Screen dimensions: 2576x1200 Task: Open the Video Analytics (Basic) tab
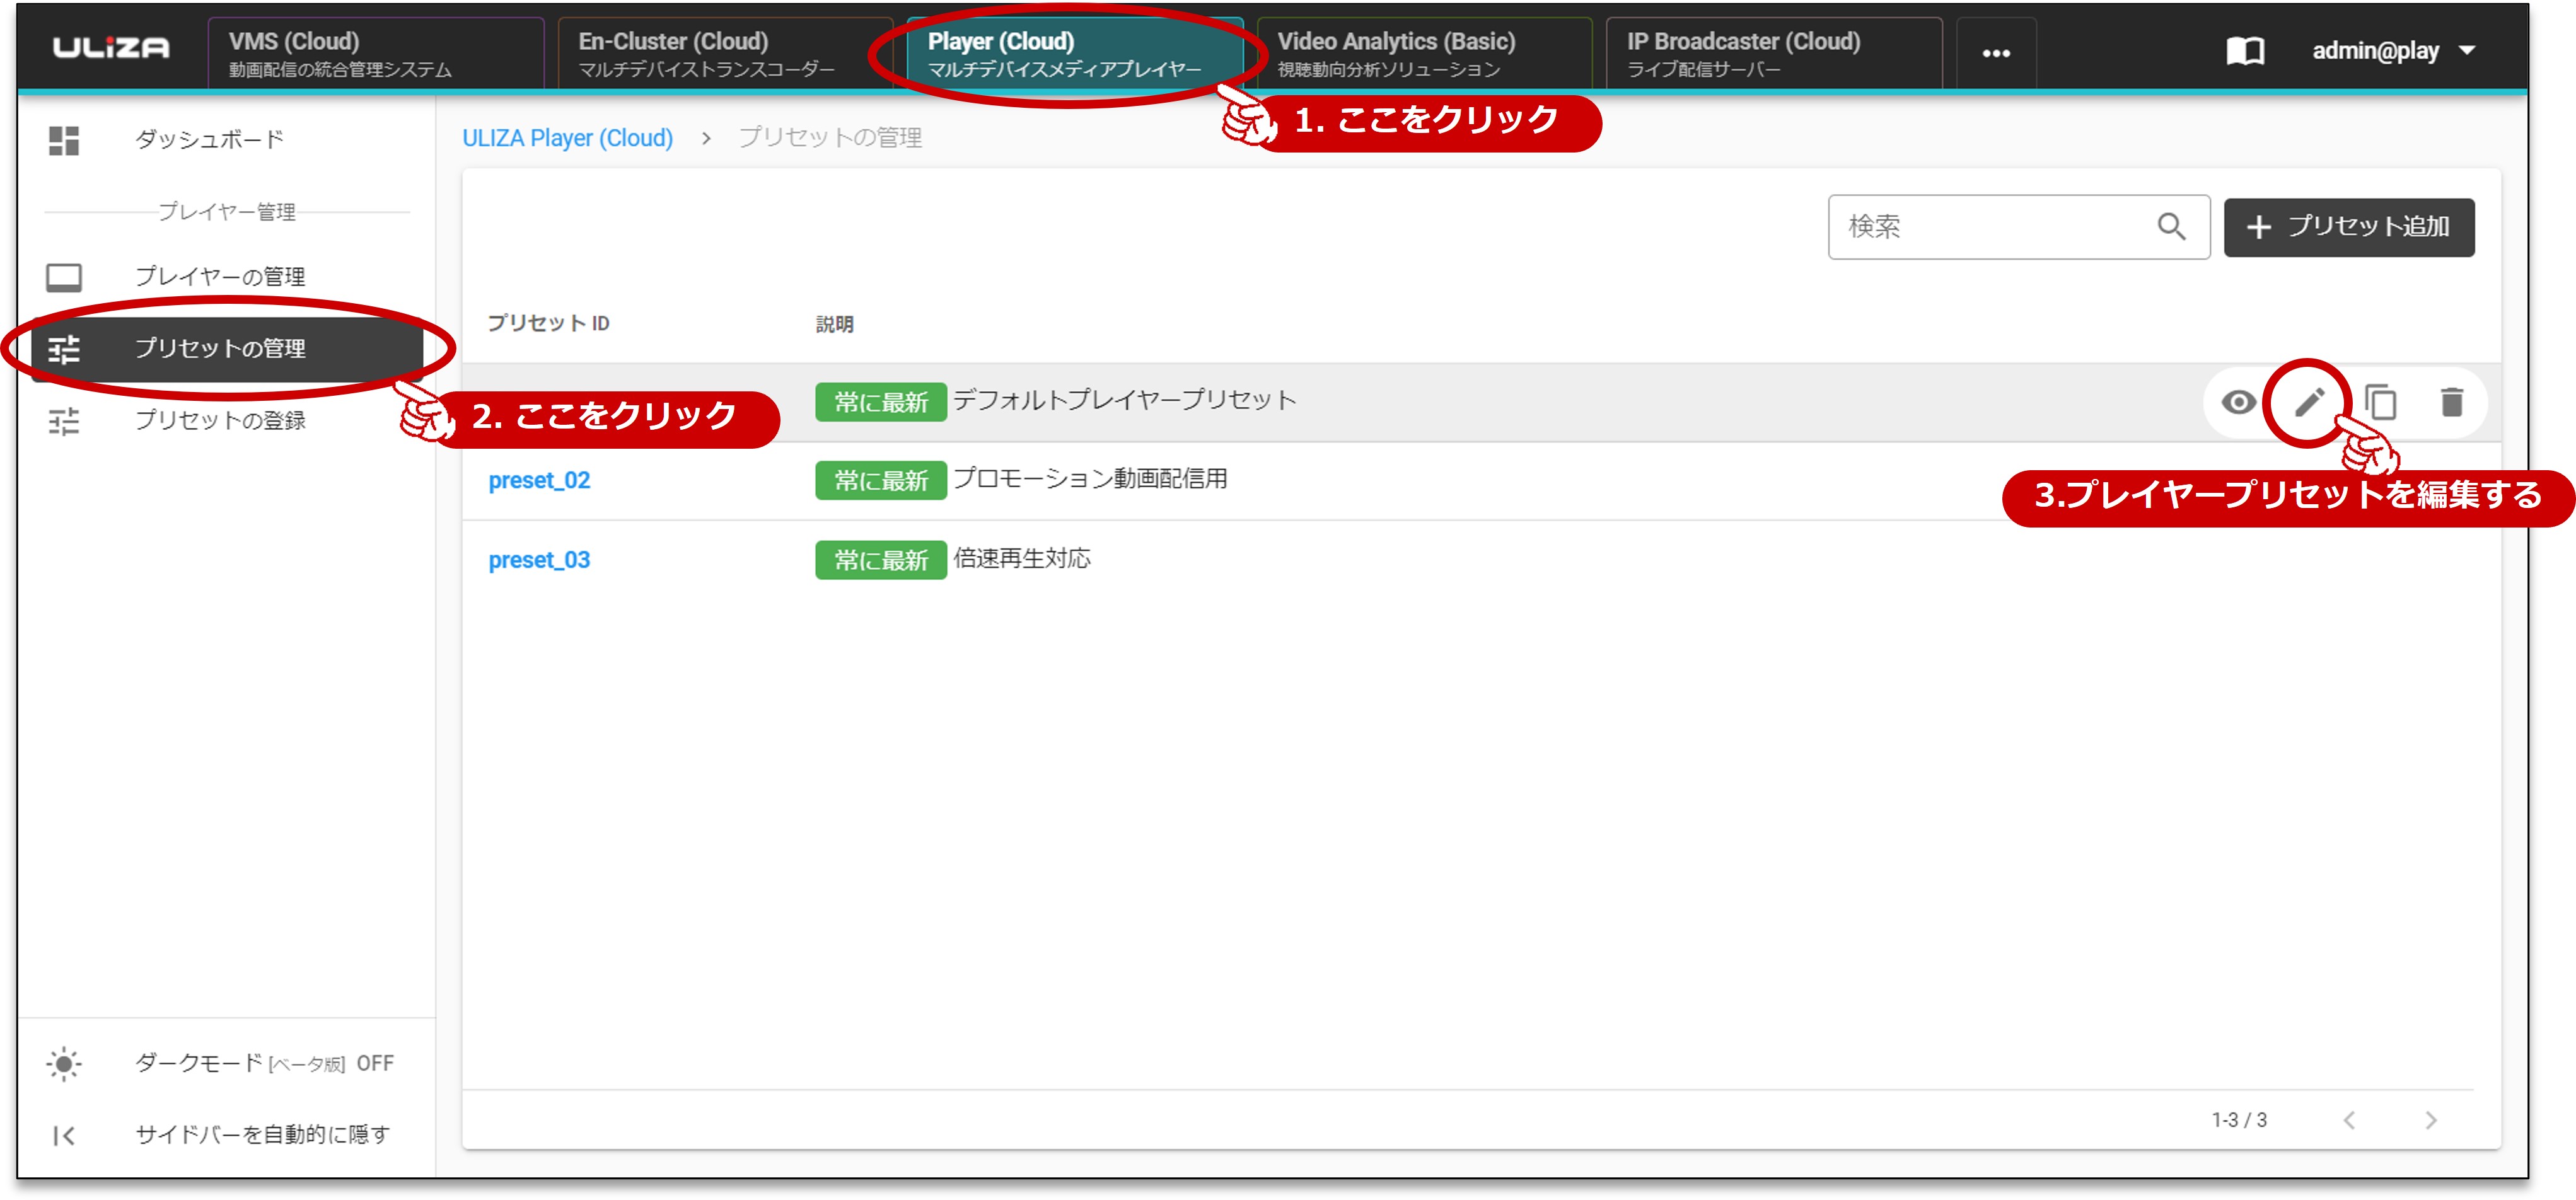coord(1424,53)
